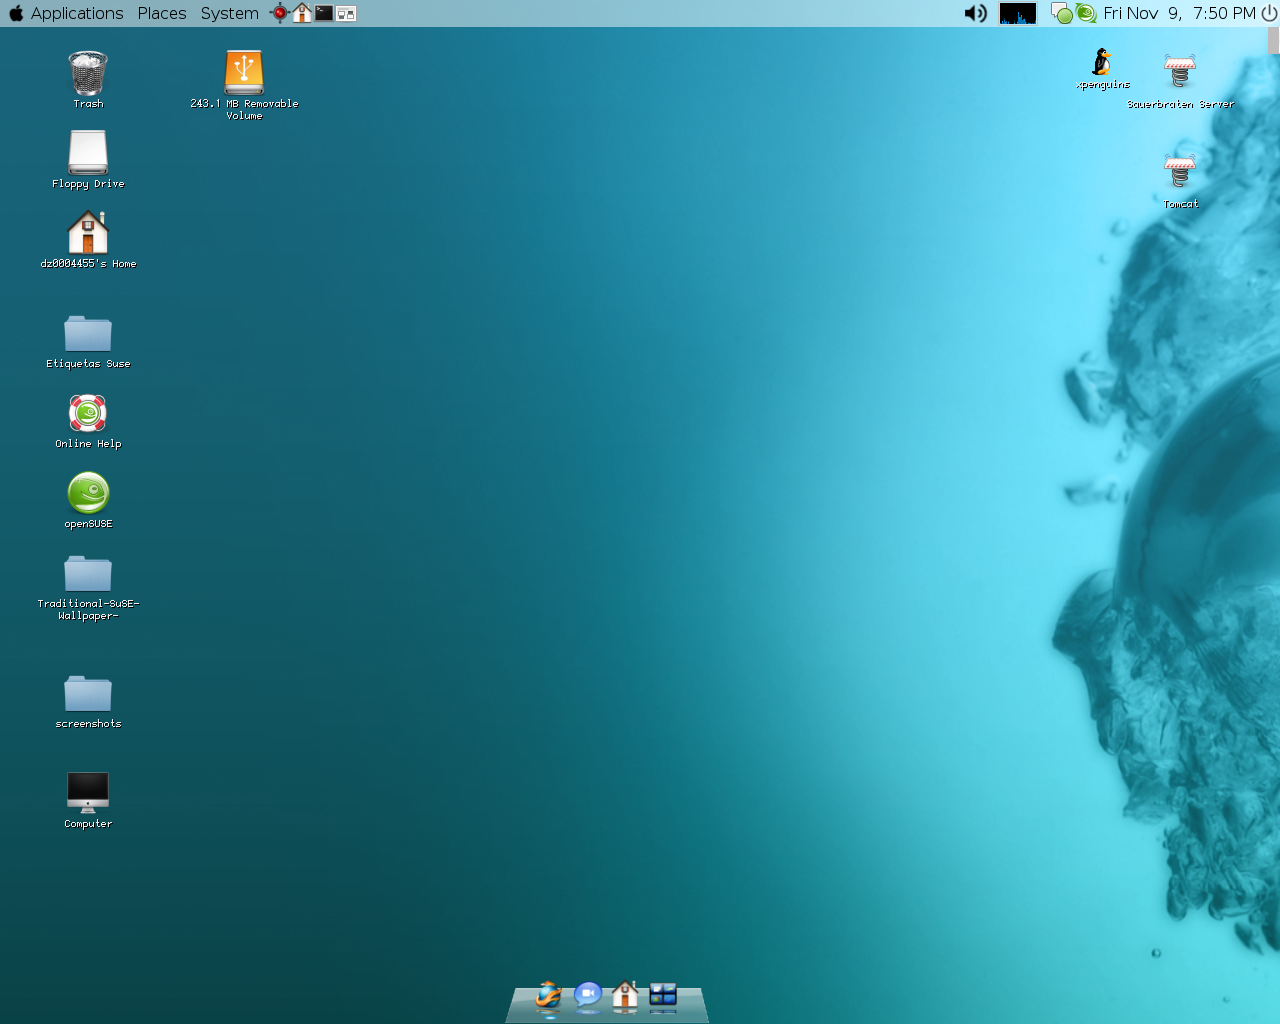
Task: Click the power shutdown button
Action: (x=1269, y=13)
